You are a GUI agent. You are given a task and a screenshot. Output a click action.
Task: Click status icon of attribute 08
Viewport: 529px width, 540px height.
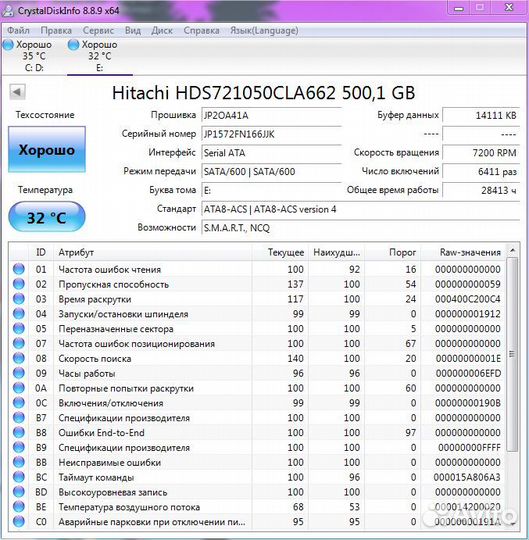coord(19,358)
